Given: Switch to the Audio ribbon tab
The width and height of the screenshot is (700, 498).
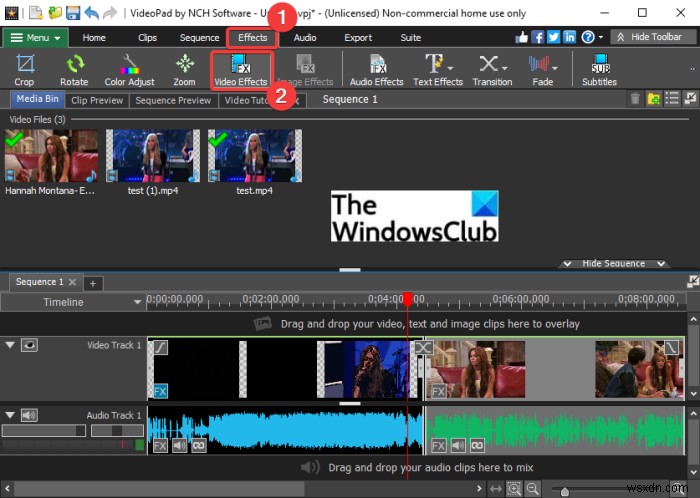Looking at the screenshot, I should pos(305,37).
